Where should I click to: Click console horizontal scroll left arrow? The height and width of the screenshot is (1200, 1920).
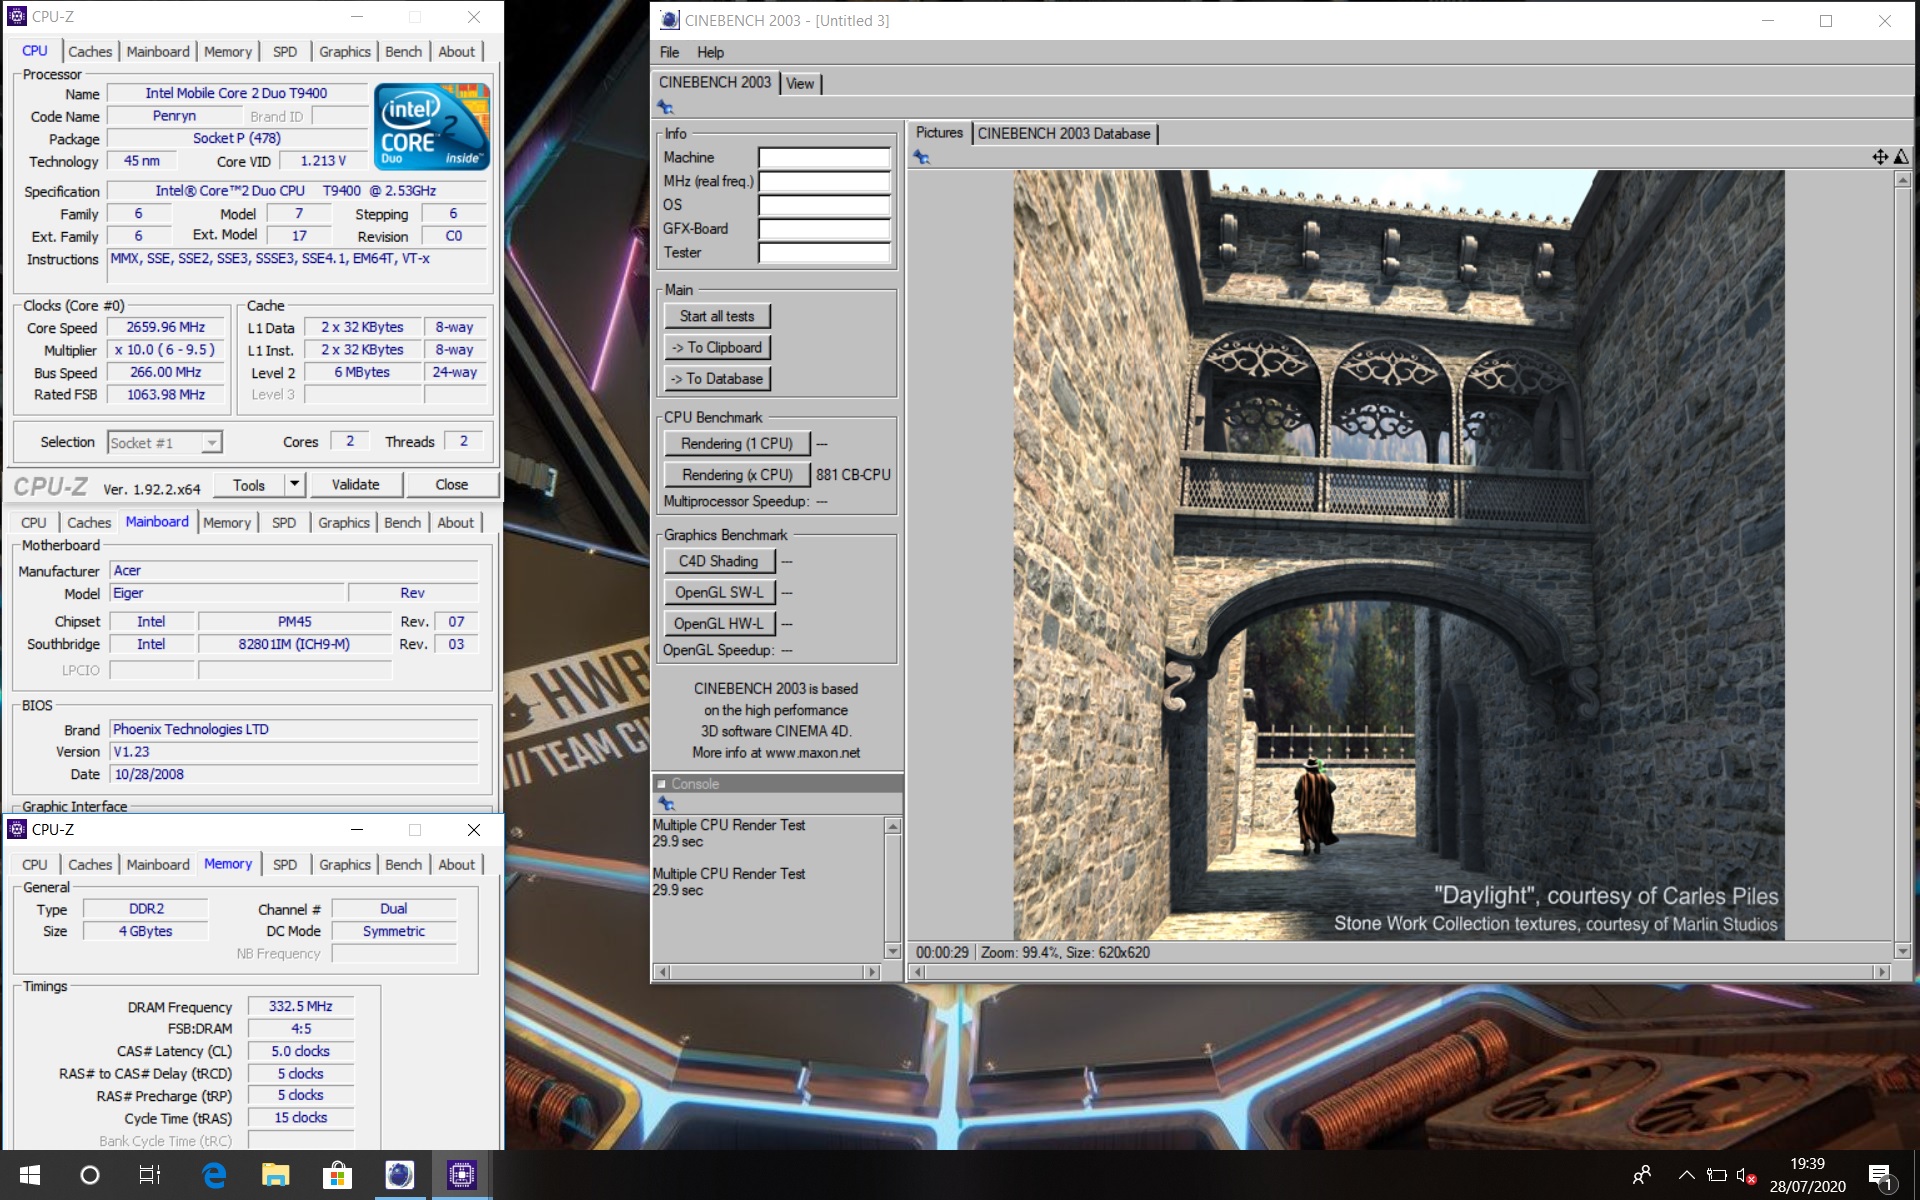(662, 971)
